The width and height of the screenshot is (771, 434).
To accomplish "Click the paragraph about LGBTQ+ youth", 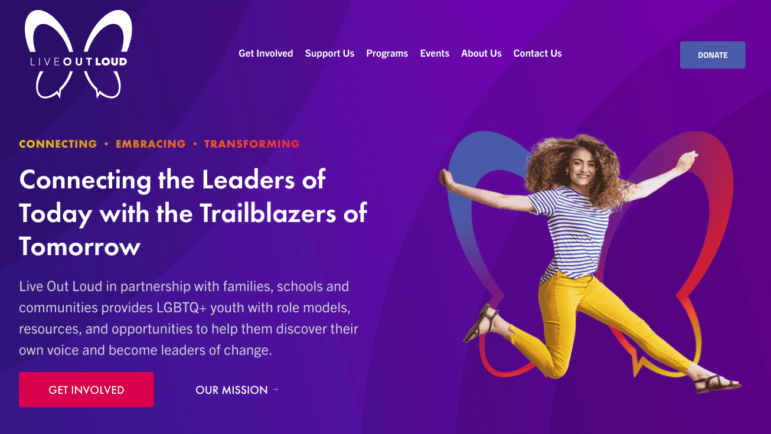I will 189,318.
